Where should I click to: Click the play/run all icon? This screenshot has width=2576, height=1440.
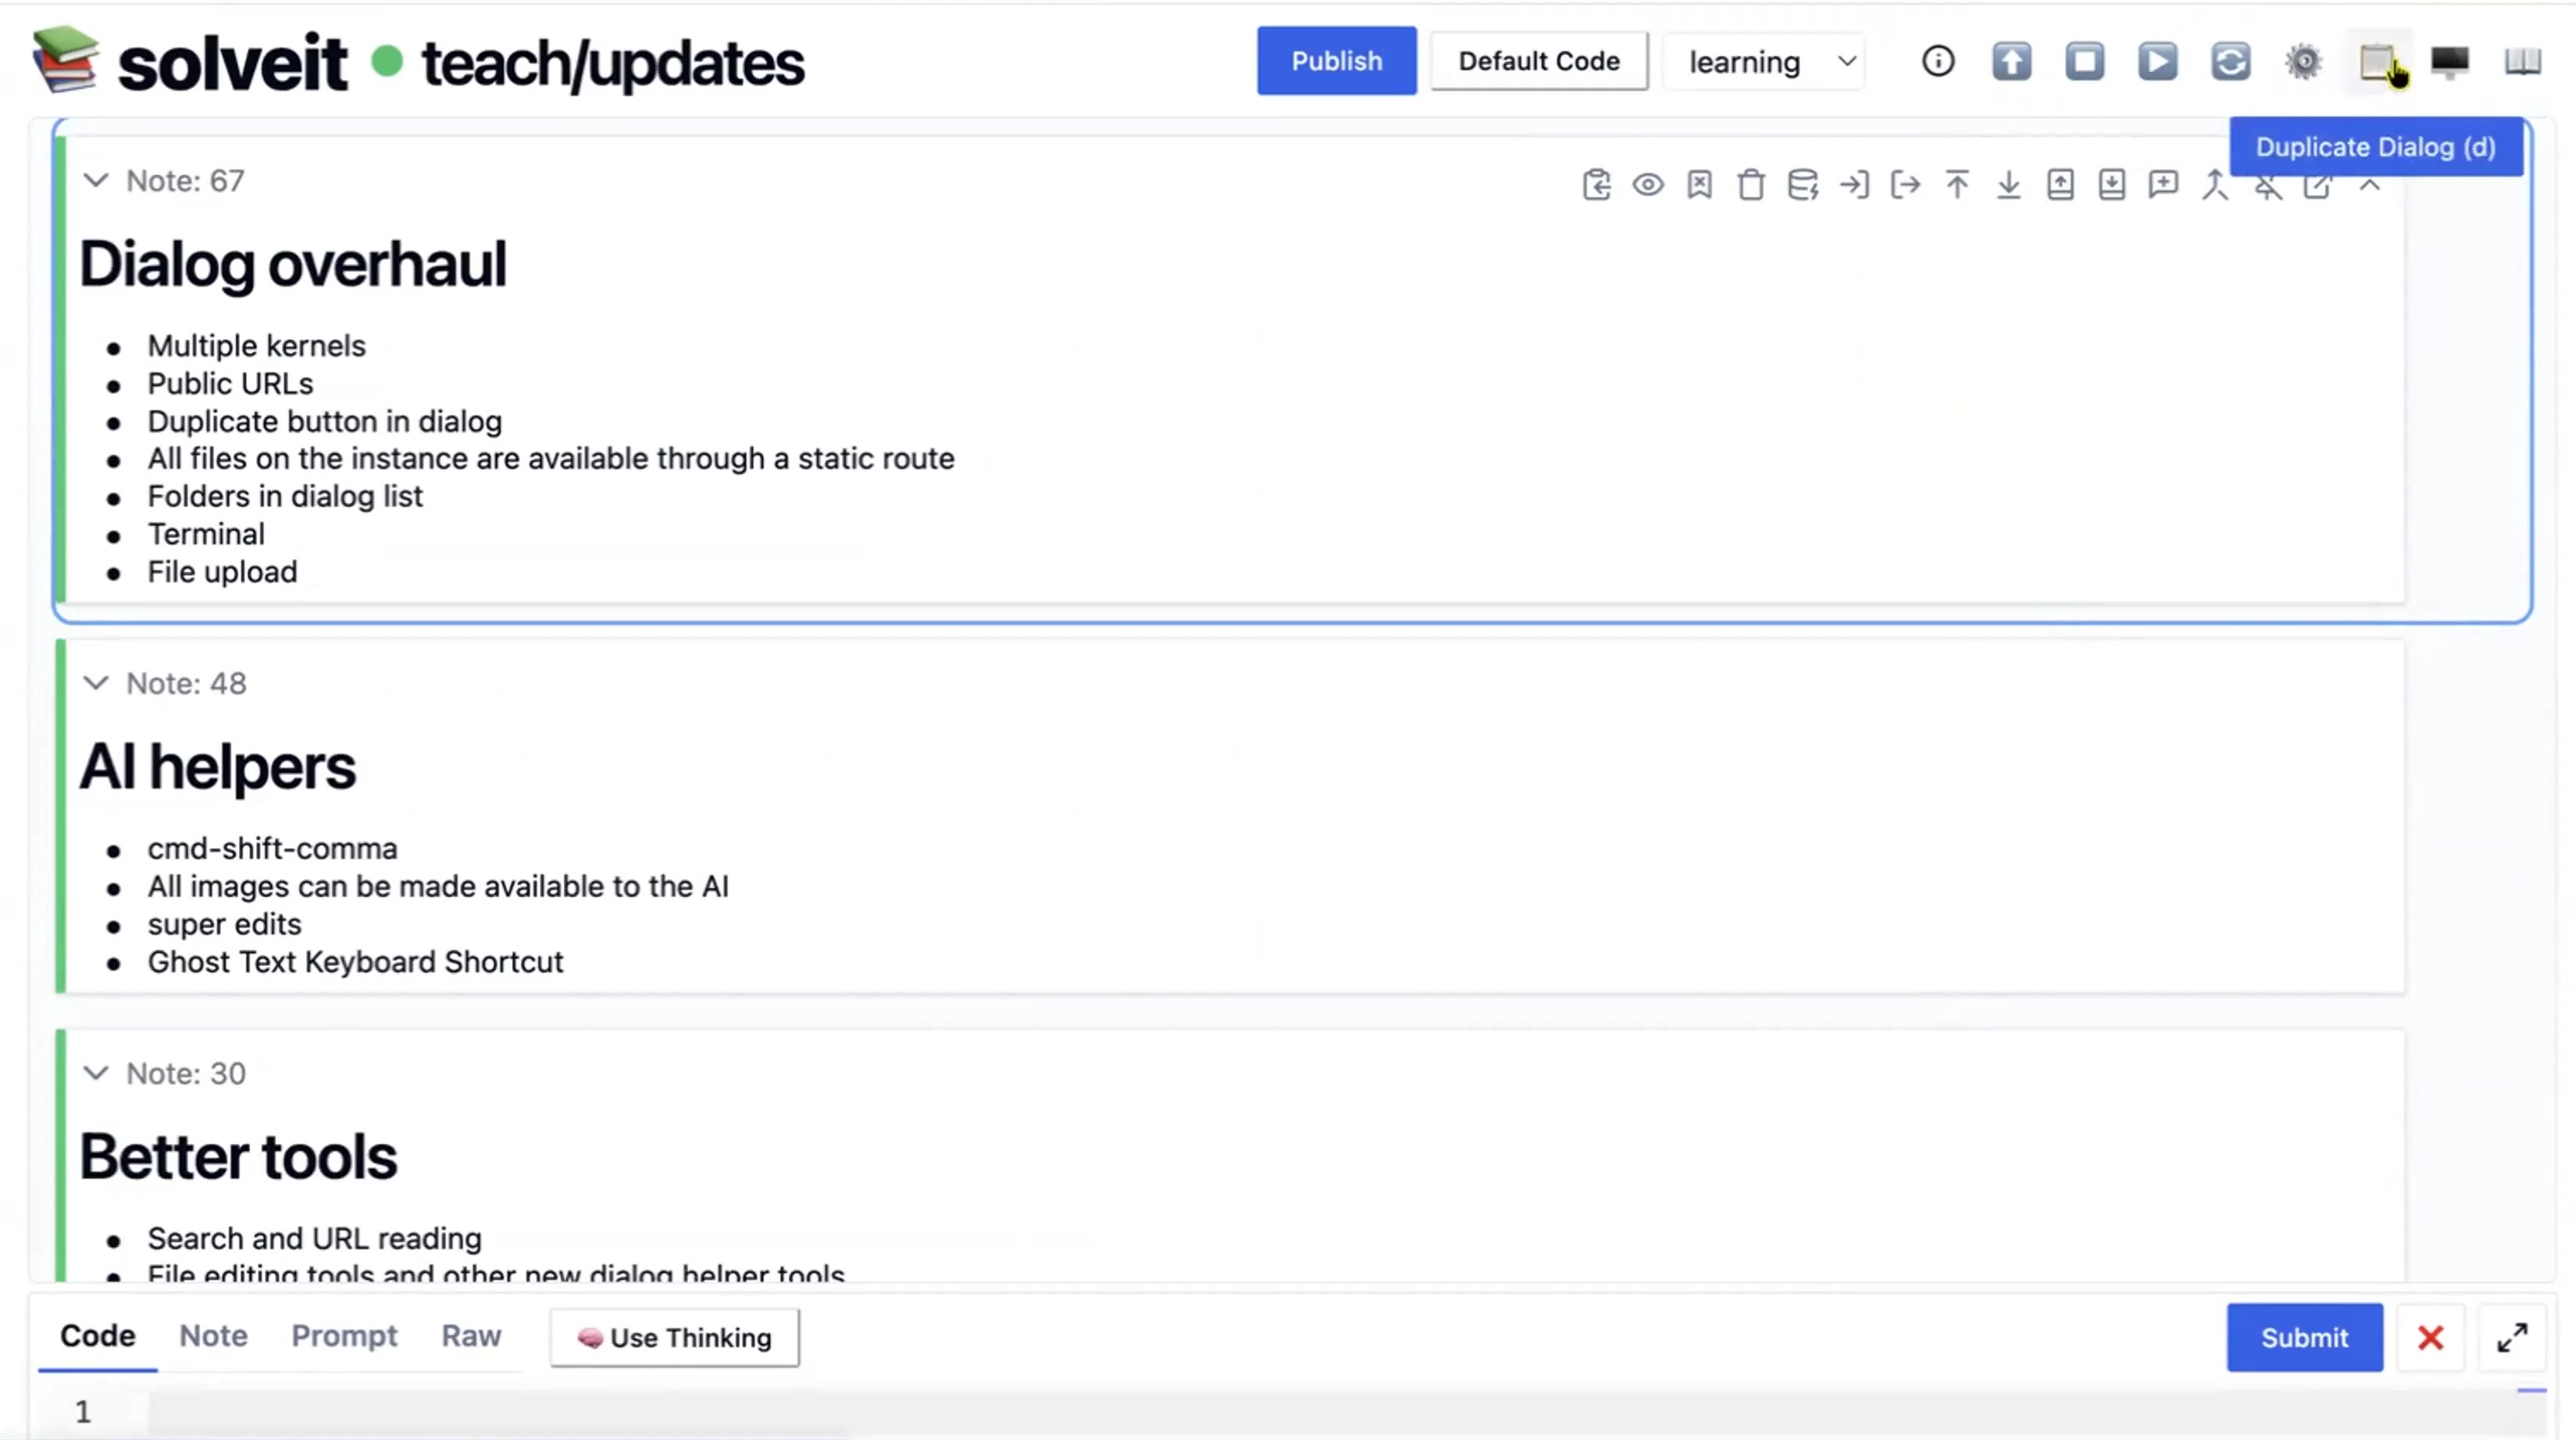pyautogui.click(x=2157, y=62)
